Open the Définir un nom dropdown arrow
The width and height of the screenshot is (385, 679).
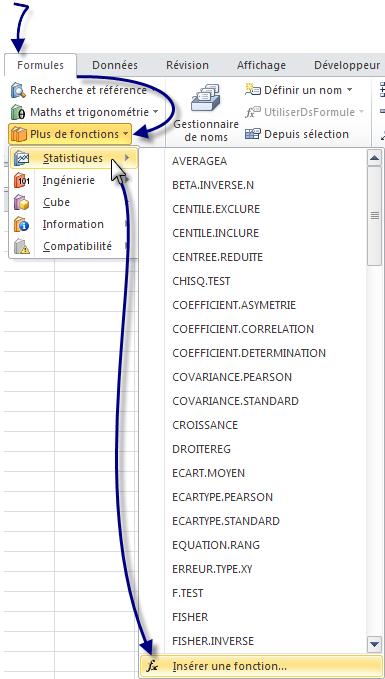pos(349,90)
